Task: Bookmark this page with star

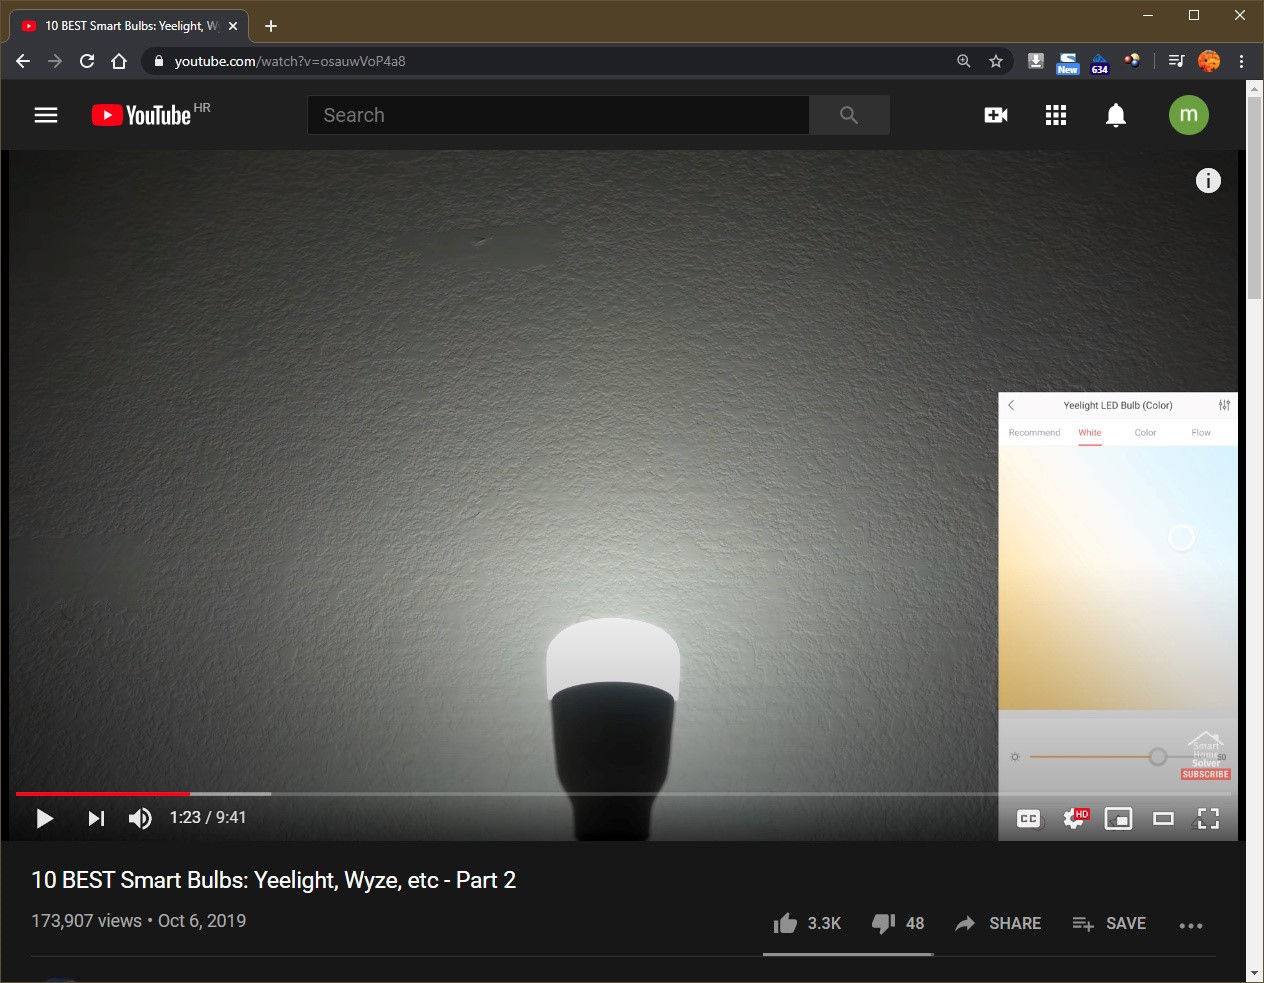Action: click(x=996, y=61)
